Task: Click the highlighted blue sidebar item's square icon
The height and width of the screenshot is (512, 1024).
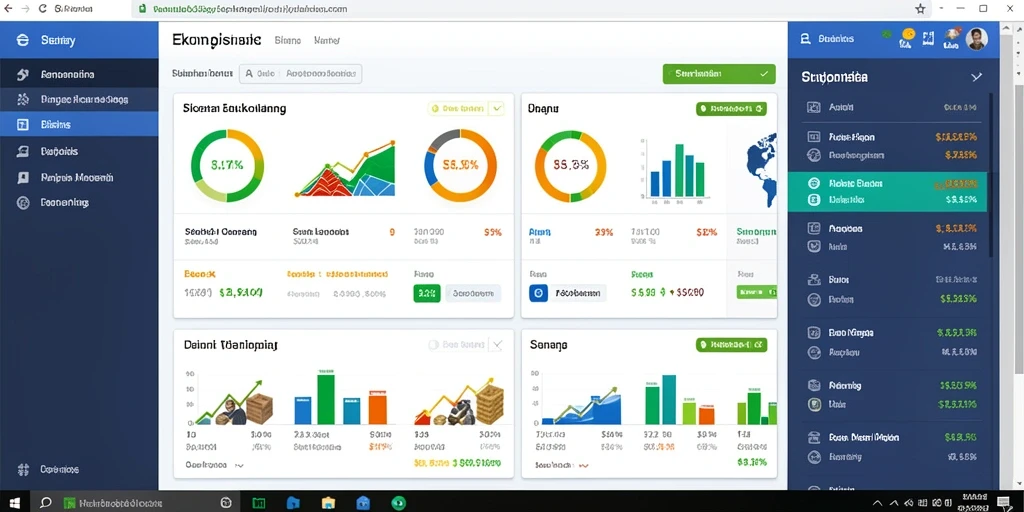Action: coord(23,124)
